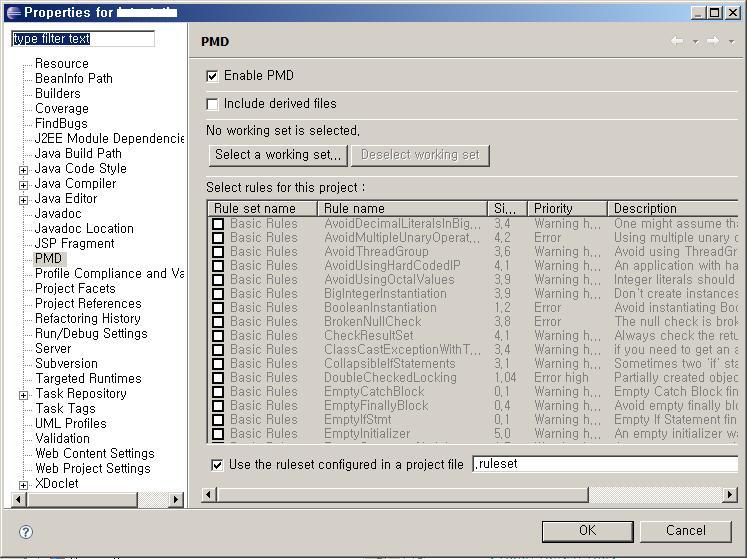The image size is (747, 559).
Task: Select Resource in the properties tree
Action: [62, 63]
